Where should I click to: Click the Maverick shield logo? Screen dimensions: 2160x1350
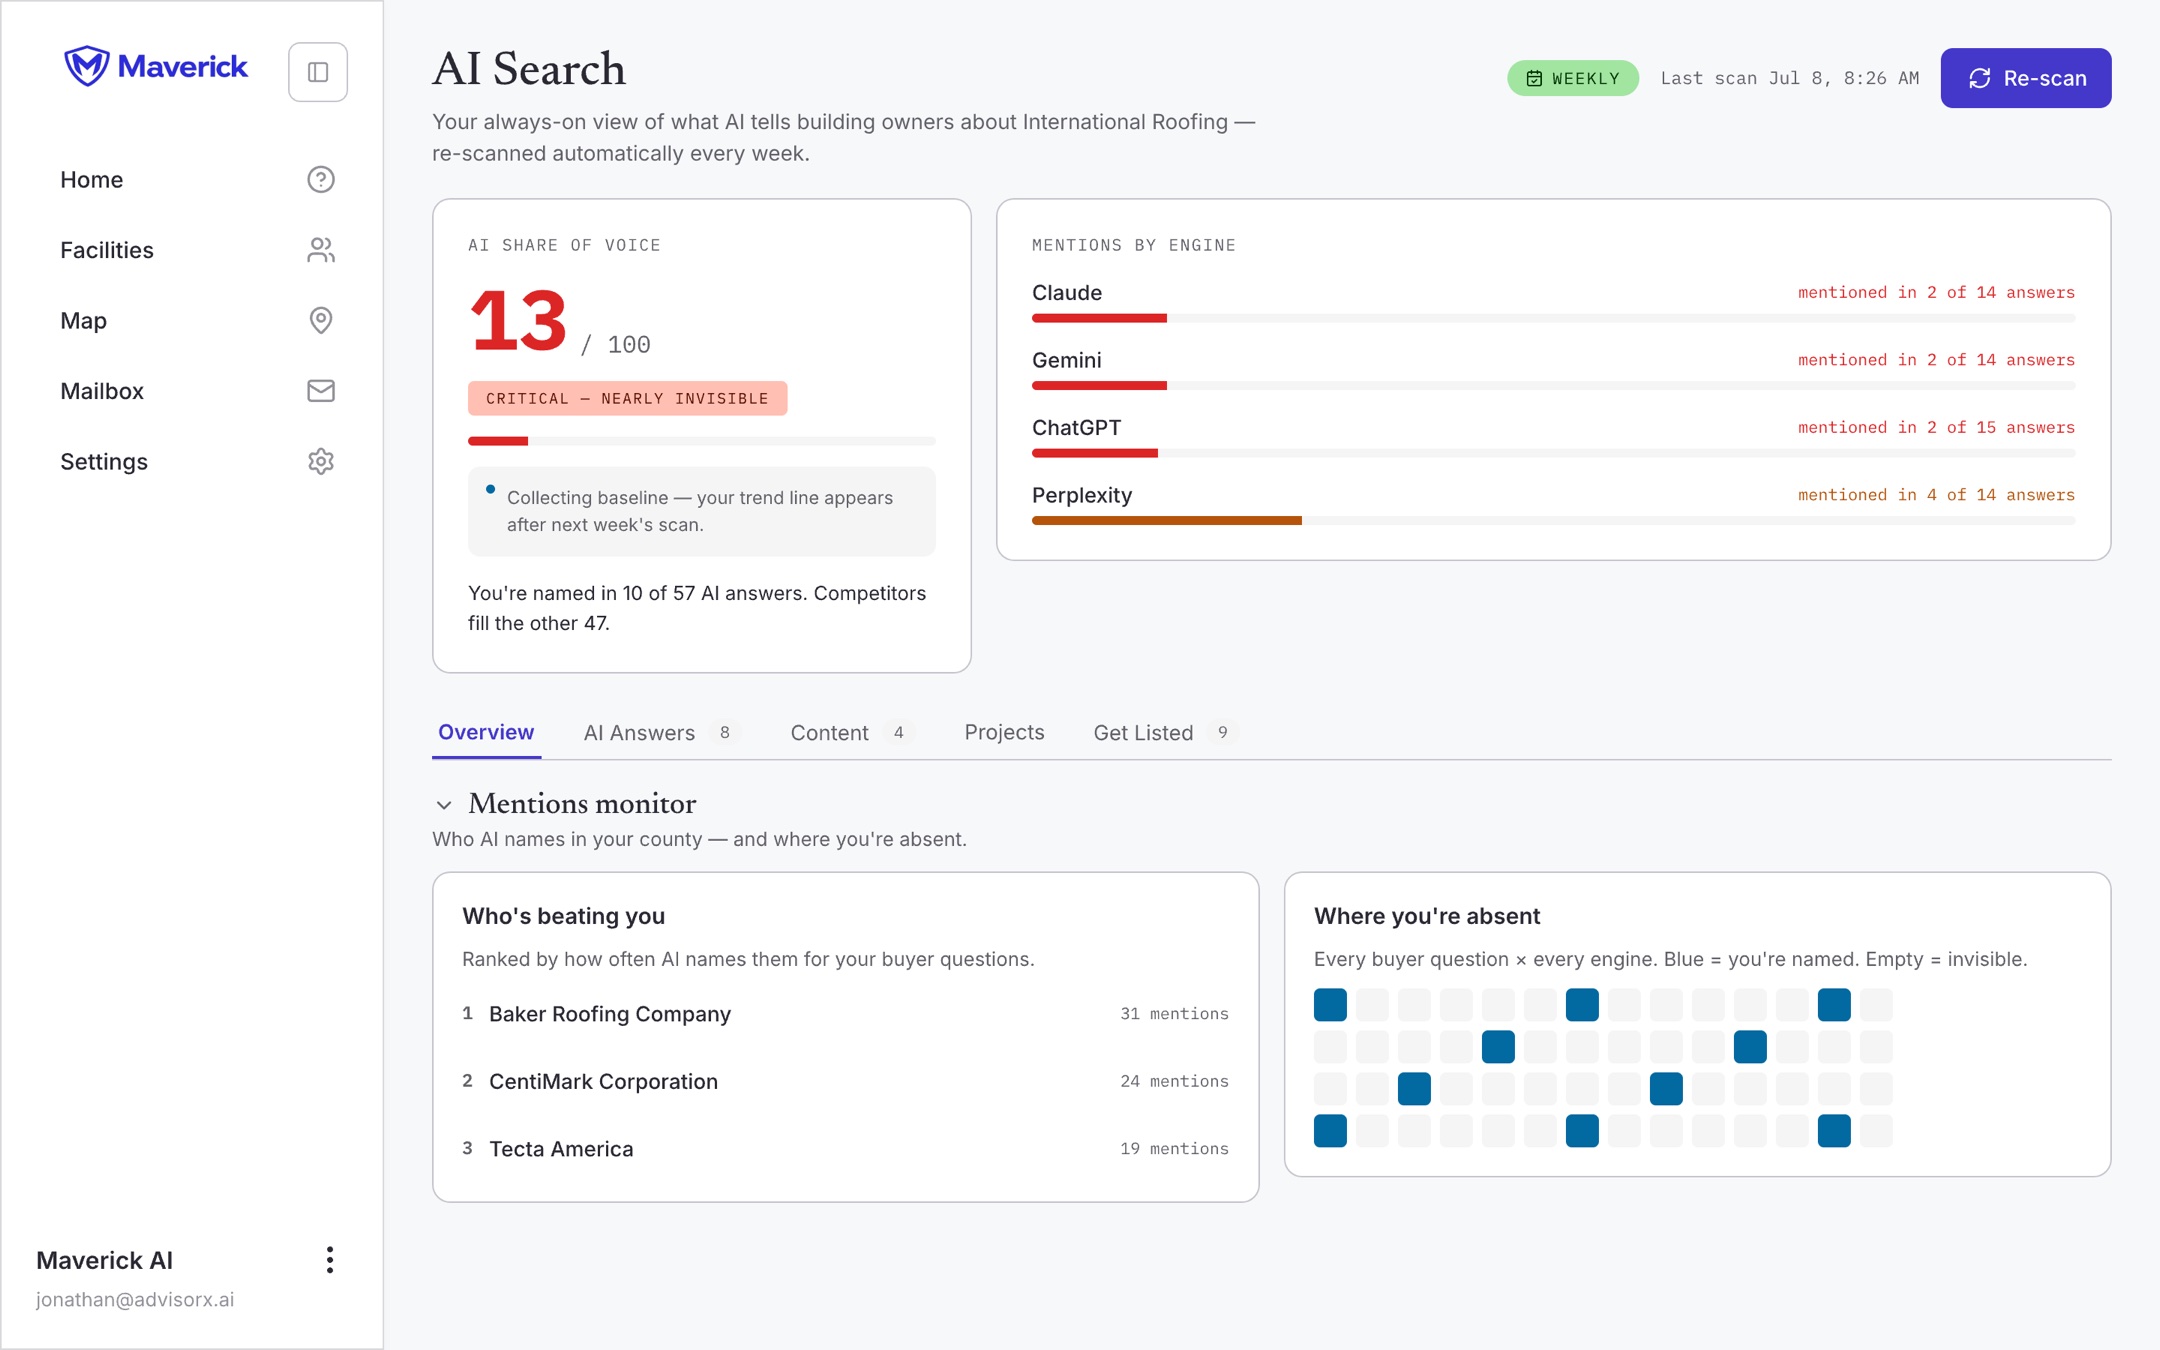[x=87, y=67]
